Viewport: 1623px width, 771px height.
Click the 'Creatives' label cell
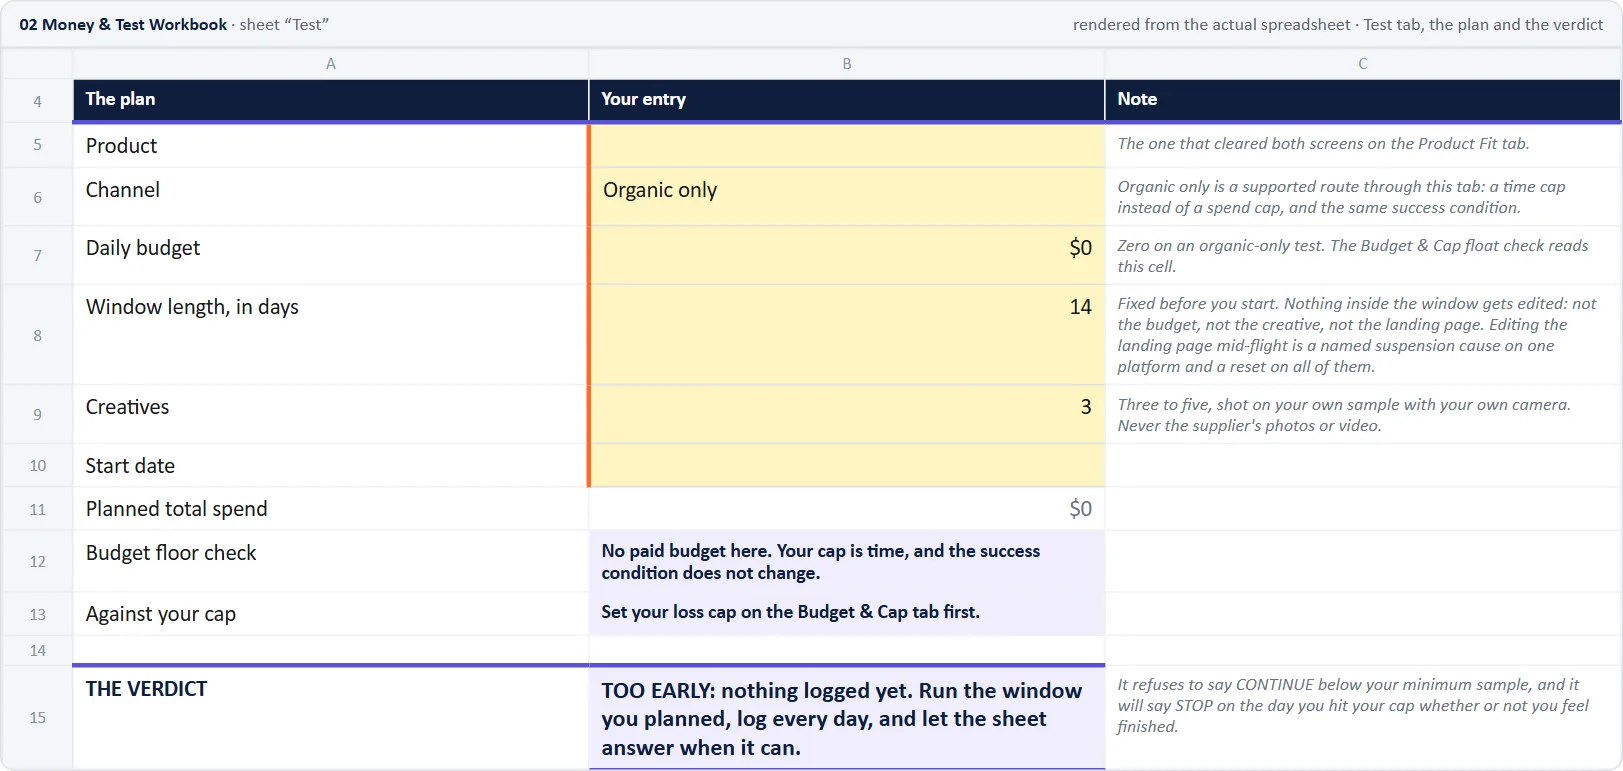tap(331, 414)
